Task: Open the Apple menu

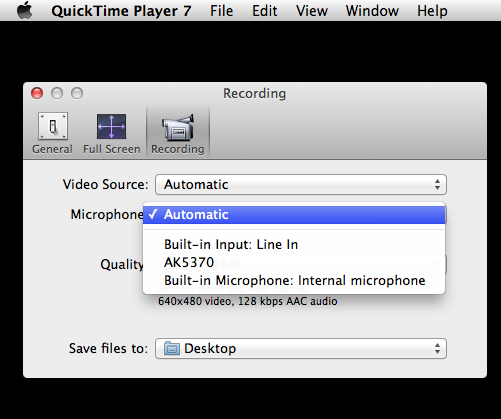Action: pyautogui.click(x=24, y=10)
